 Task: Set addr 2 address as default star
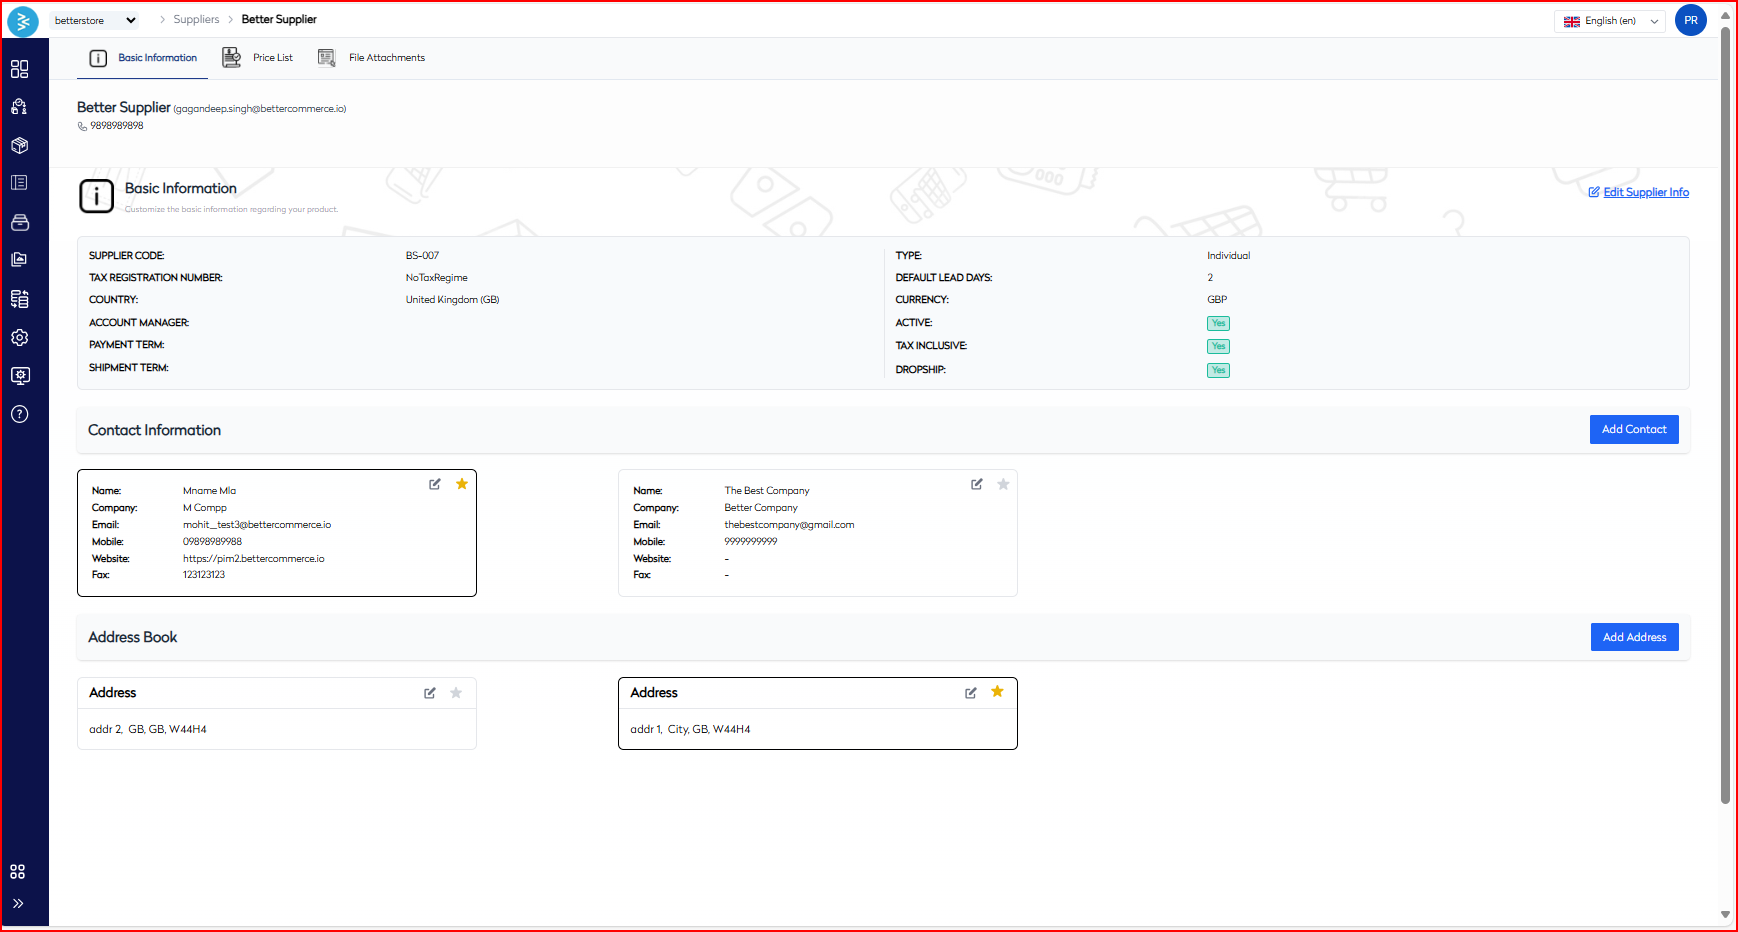click(x=456, y=693)
